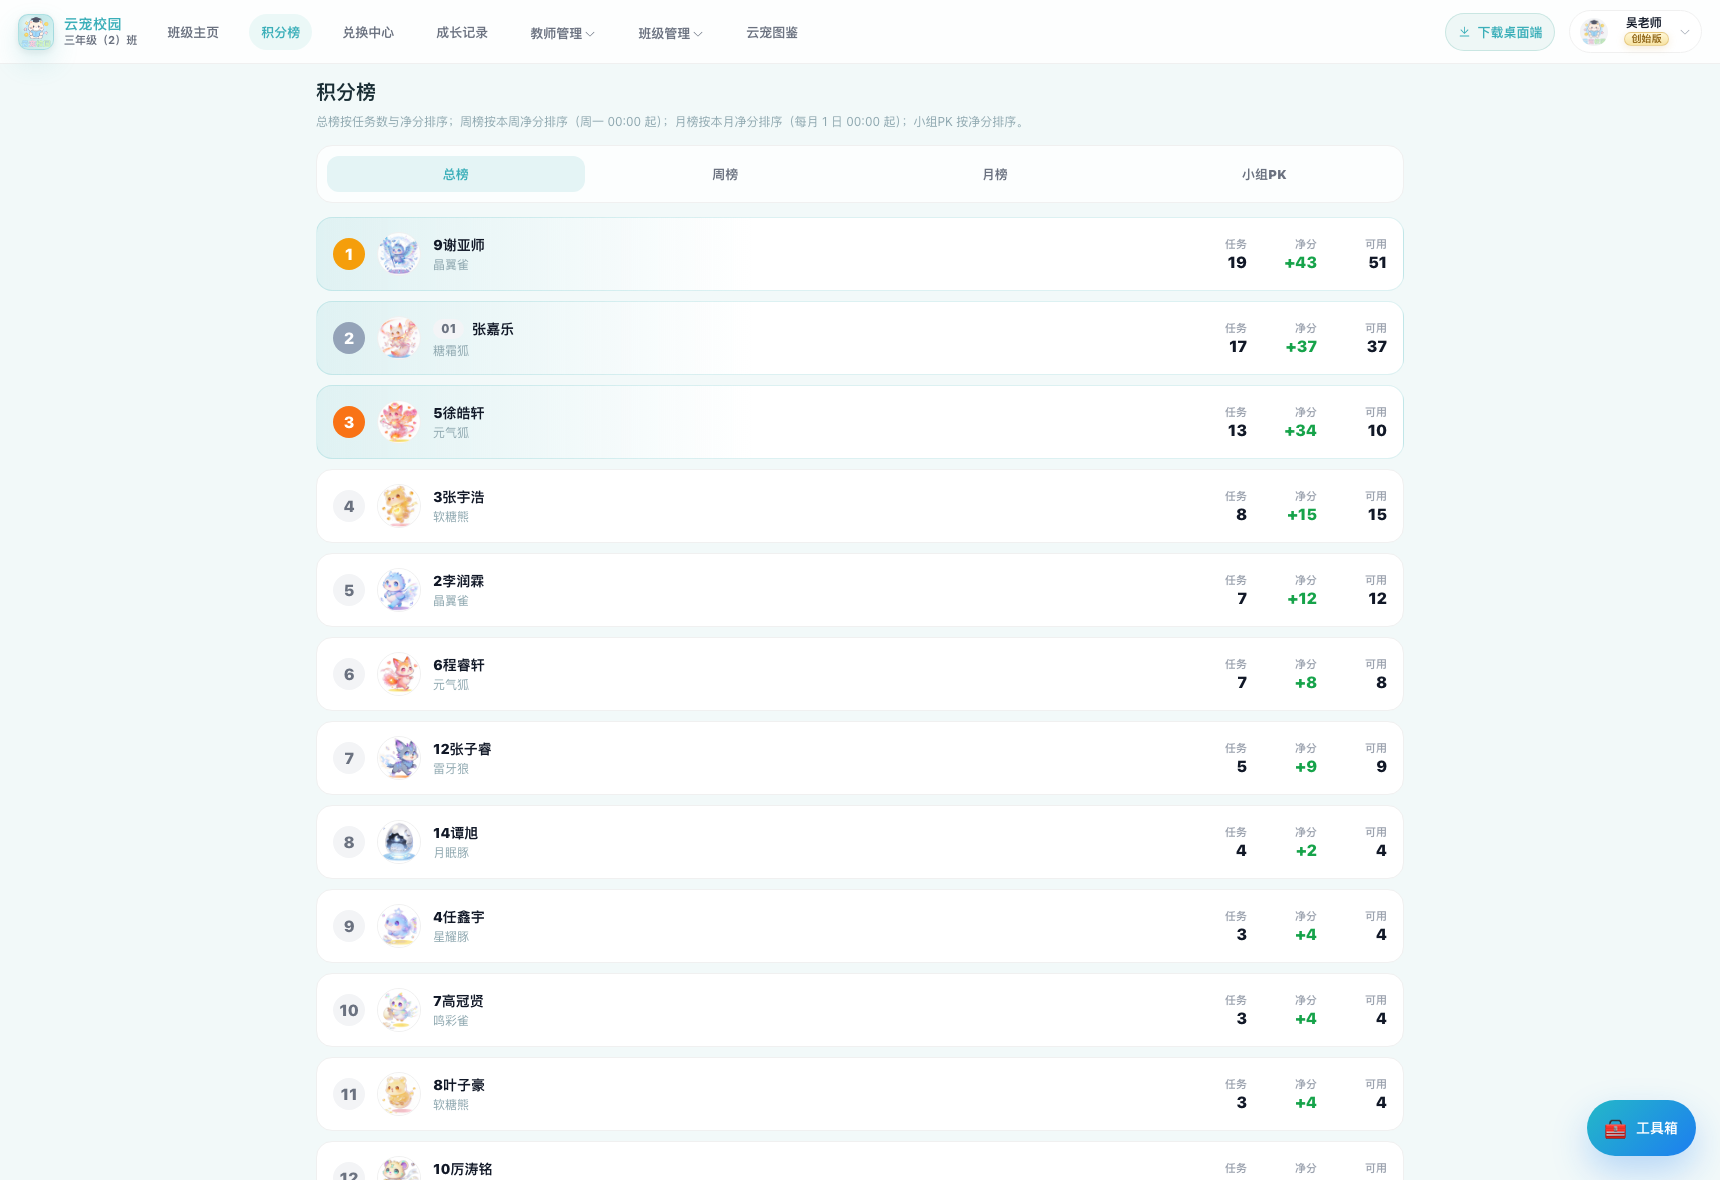The width and height of the screenshot is (1720, 1180).
Task: Click the 可用 value 51
Action: (1377, 263)
